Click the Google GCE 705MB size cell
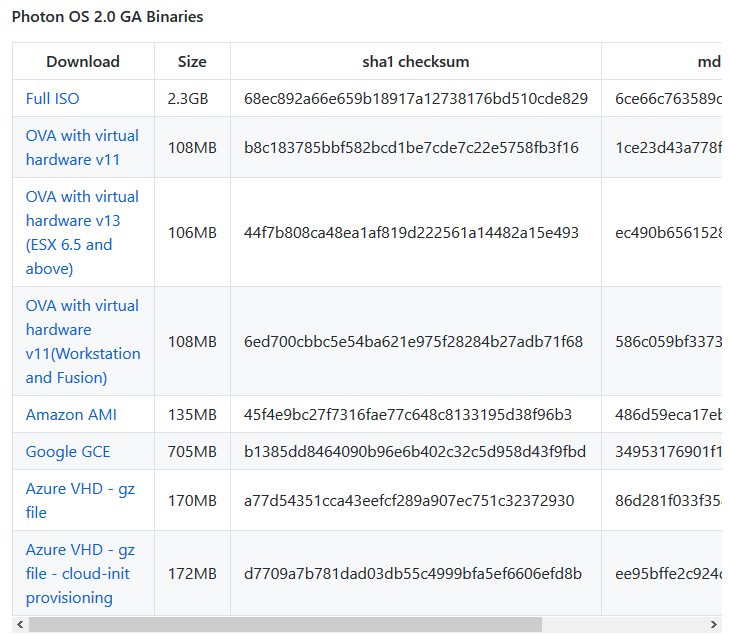This screenshot has width=729, height=634. pos(192,452)
